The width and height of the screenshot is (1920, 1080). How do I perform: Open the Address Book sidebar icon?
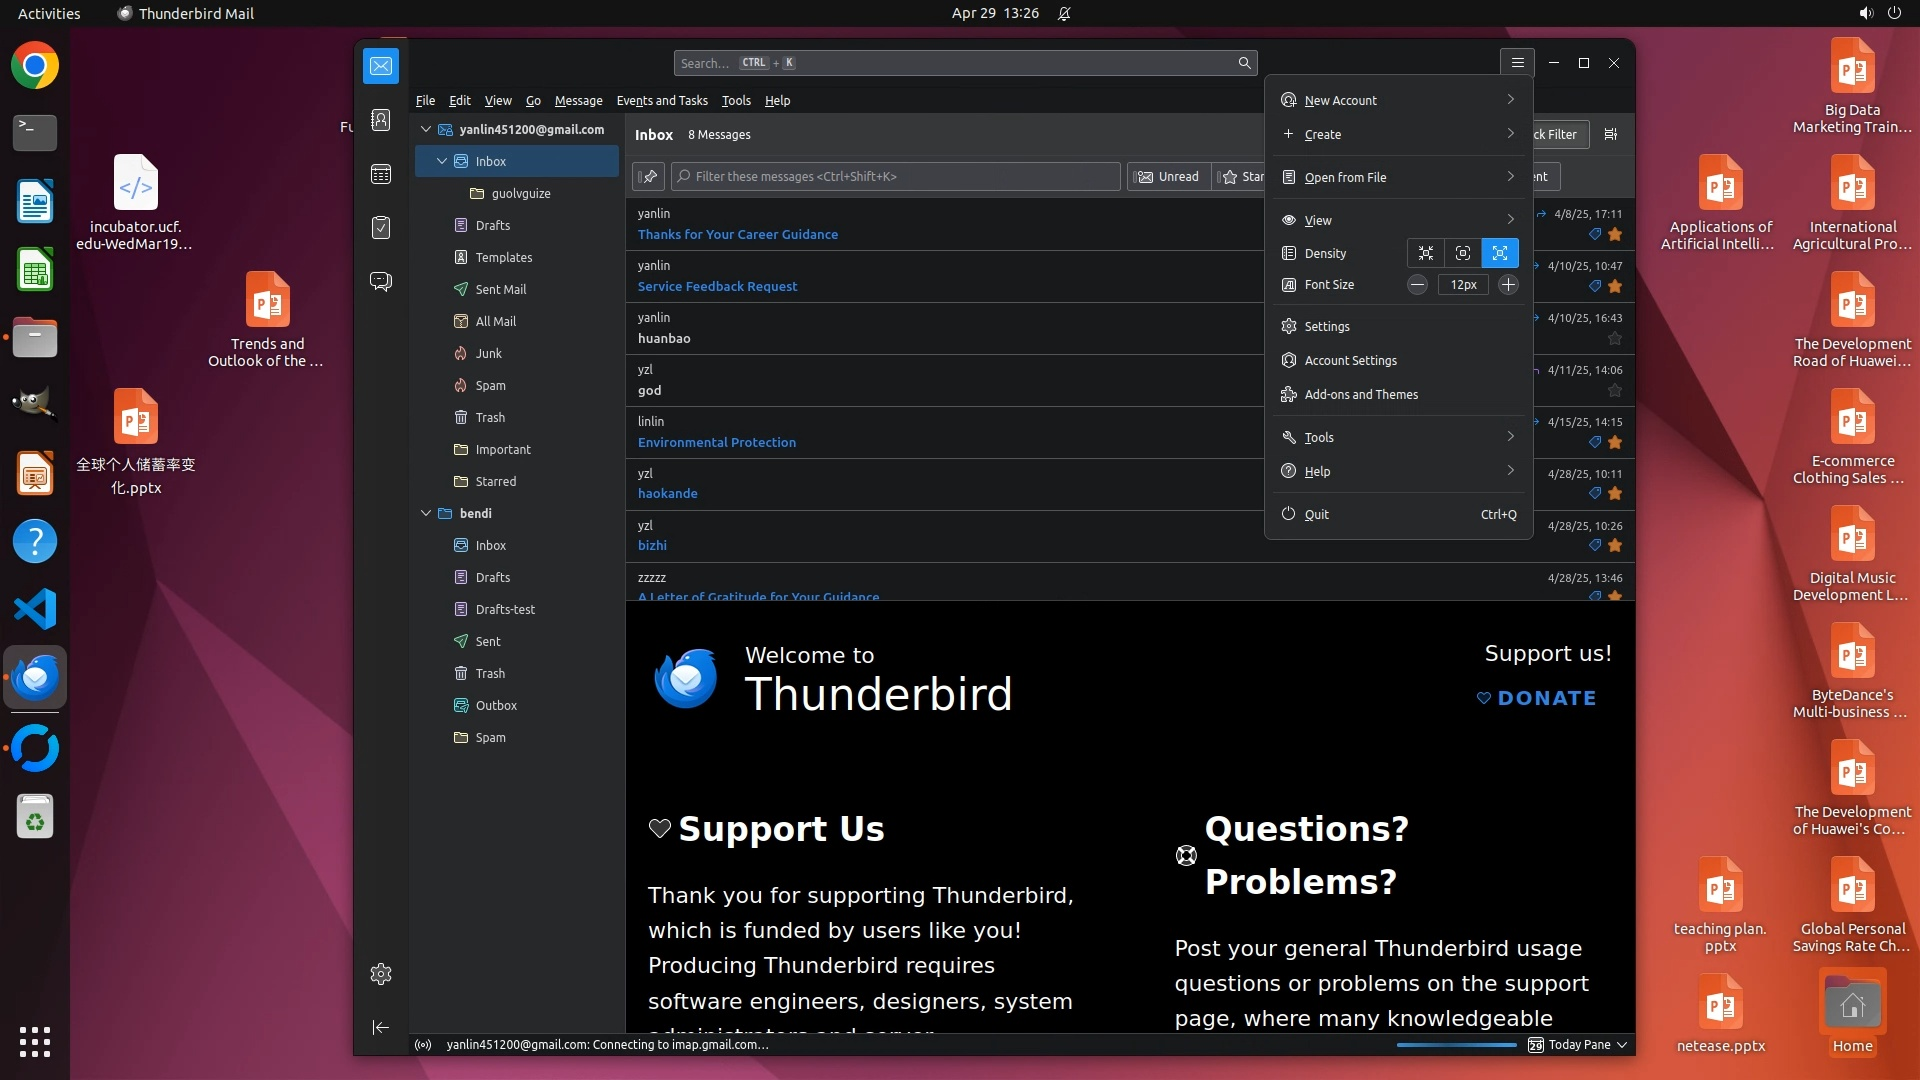[381, 120]
